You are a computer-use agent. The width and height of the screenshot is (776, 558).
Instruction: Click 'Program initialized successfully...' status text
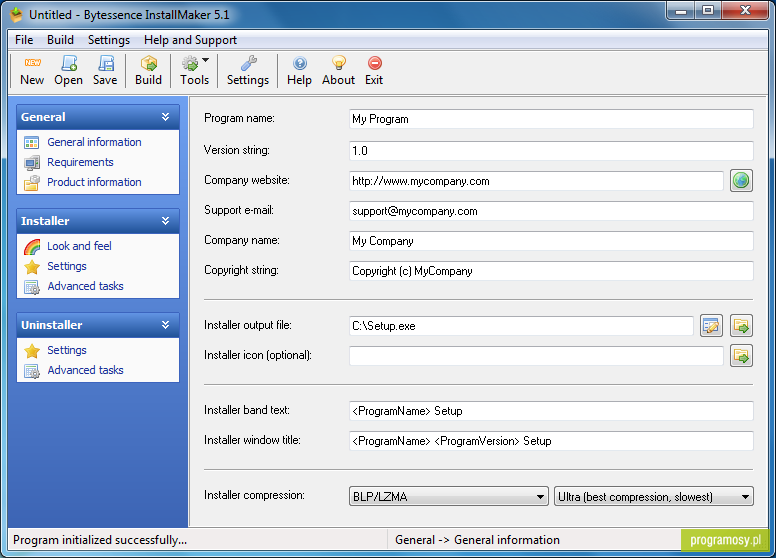tap(100, 540)
